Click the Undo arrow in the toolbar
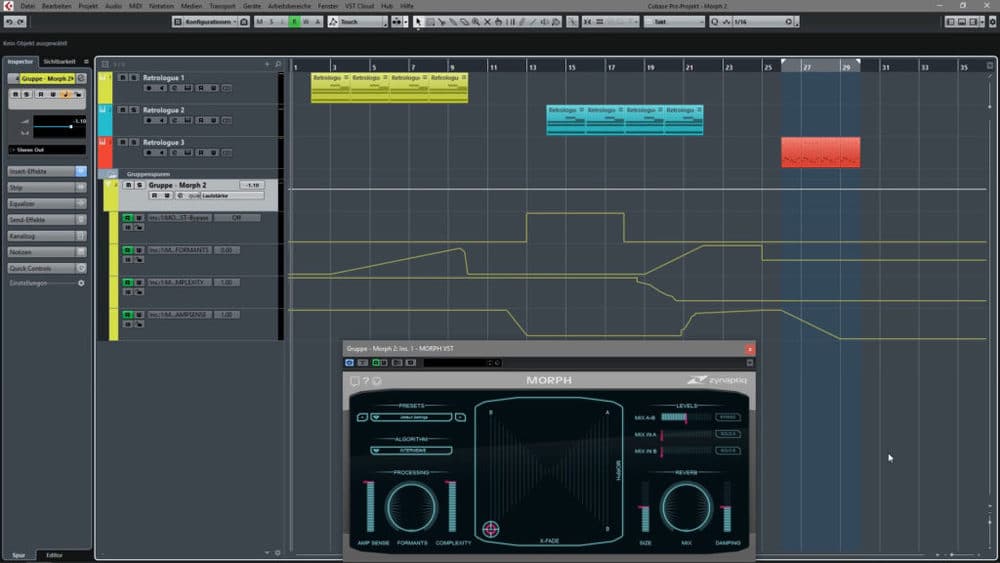This screenshot has height=563, width=1000. pyautogui.click(x=9, y=22)
